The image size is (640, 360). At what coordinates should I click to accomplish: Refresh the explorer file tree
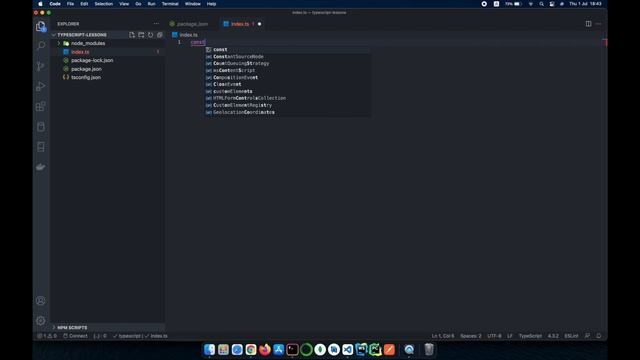coord(151,35)
